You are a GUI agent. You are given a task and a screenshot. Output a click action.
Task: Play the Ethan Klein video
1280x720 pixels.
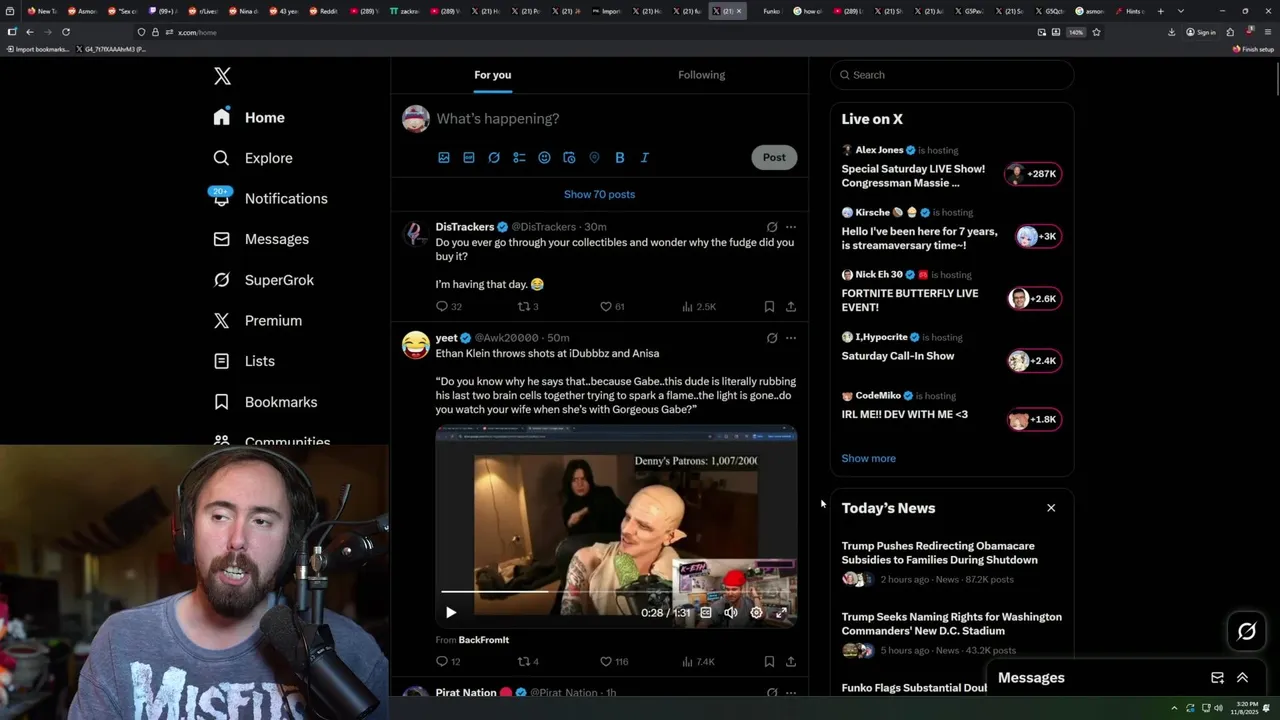click(x=450, y=613)
